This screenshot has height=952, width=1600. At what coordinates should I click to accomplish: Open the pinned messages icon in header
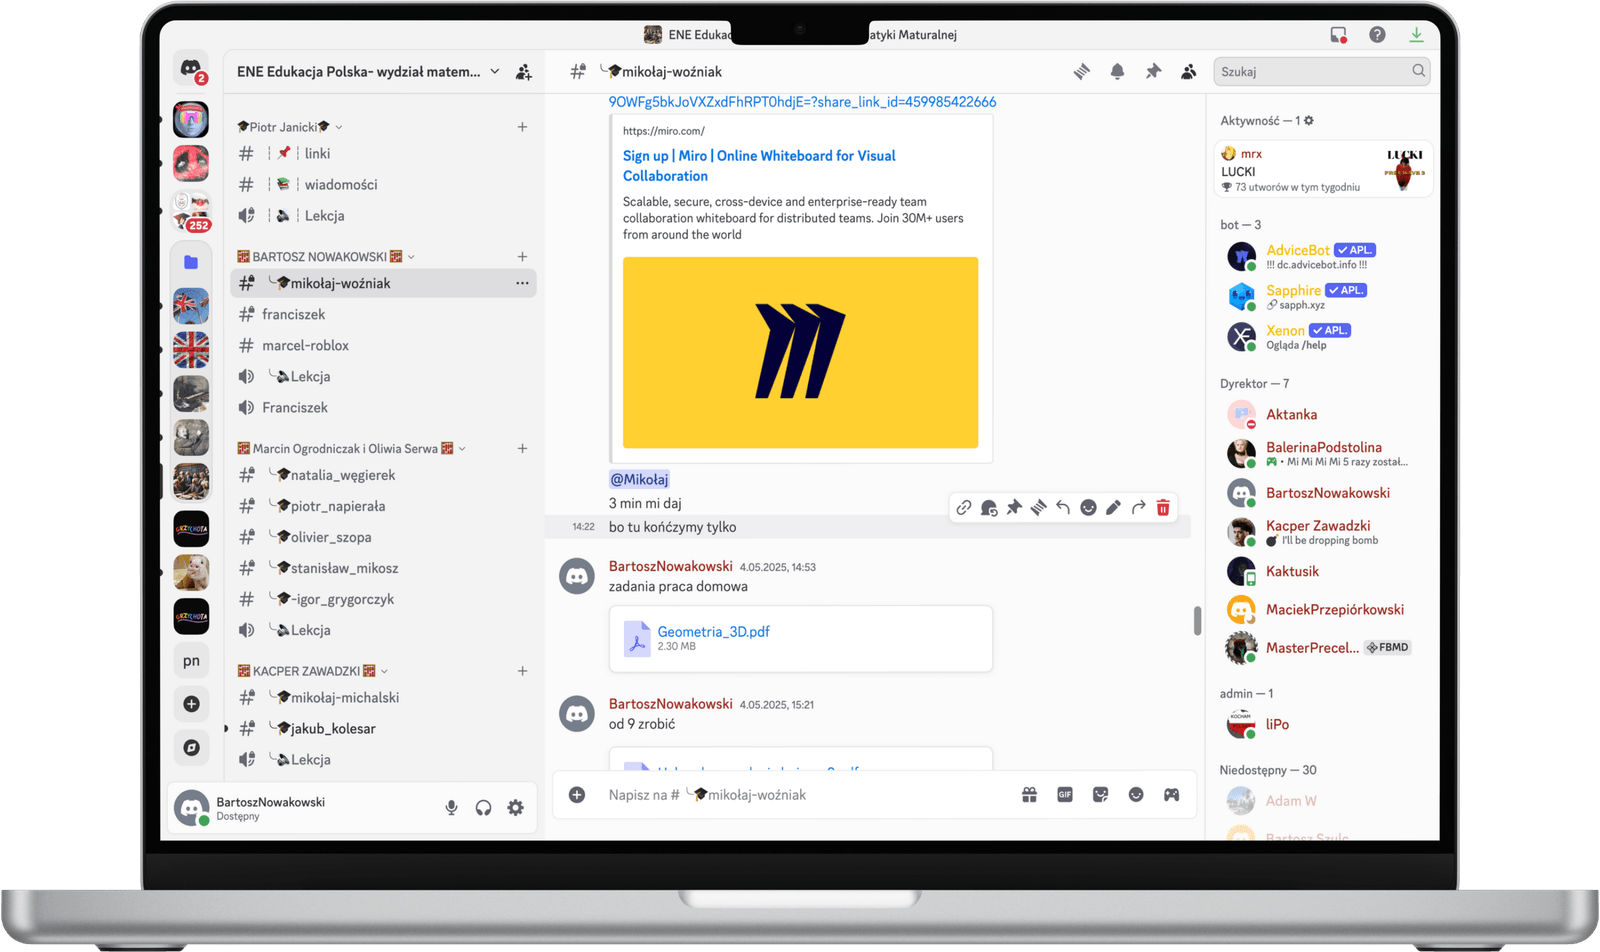[1153, 71]
